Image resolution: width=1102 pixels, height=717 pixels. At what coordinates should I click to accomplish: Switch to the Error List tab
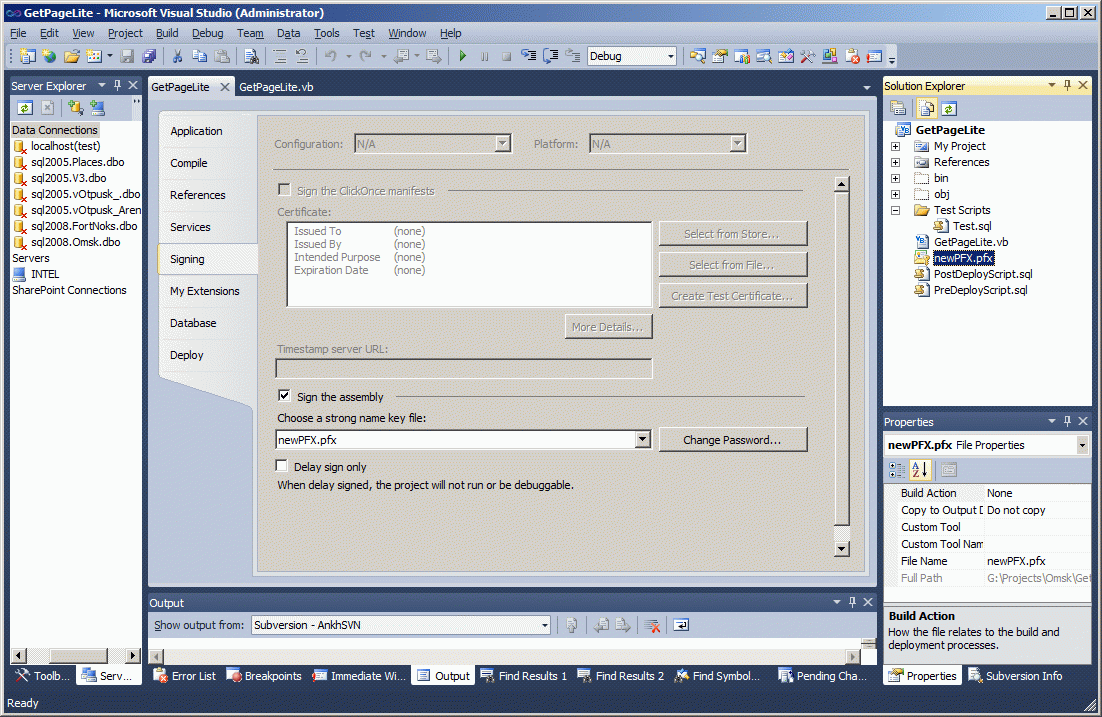[x=185, y=676]
